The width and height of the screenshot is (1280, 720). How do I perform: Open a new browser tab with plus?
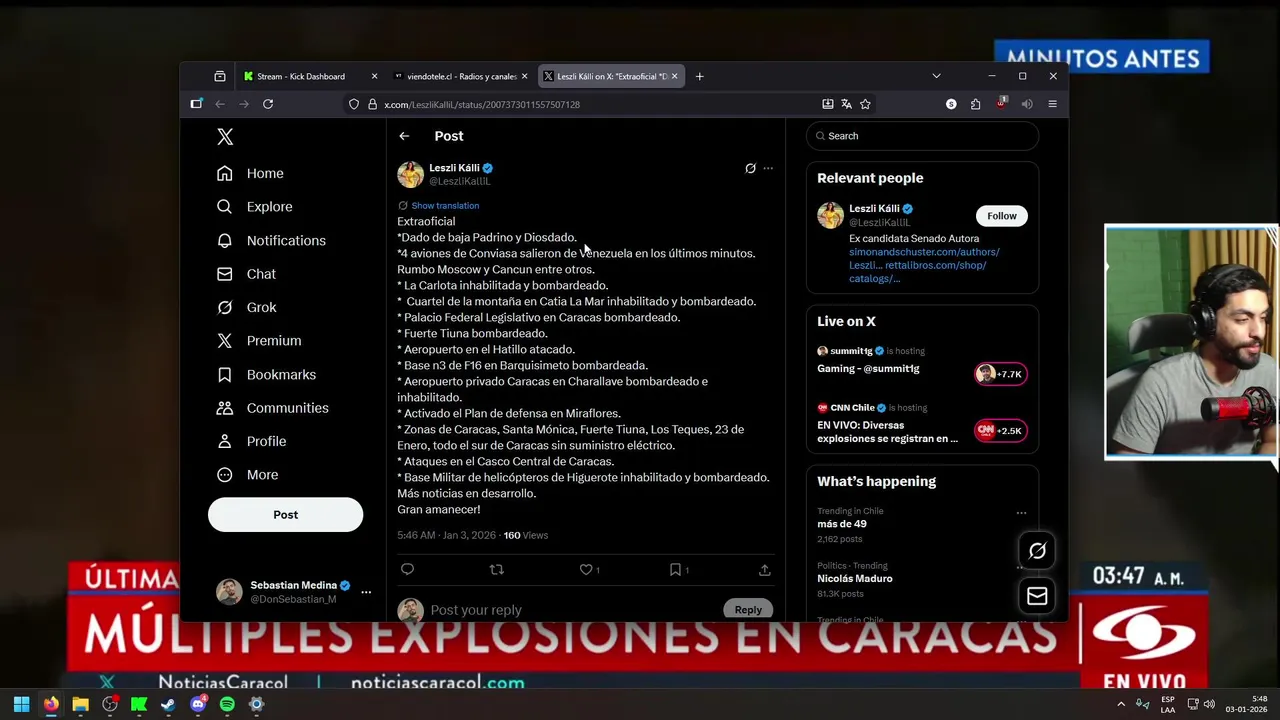699,77
